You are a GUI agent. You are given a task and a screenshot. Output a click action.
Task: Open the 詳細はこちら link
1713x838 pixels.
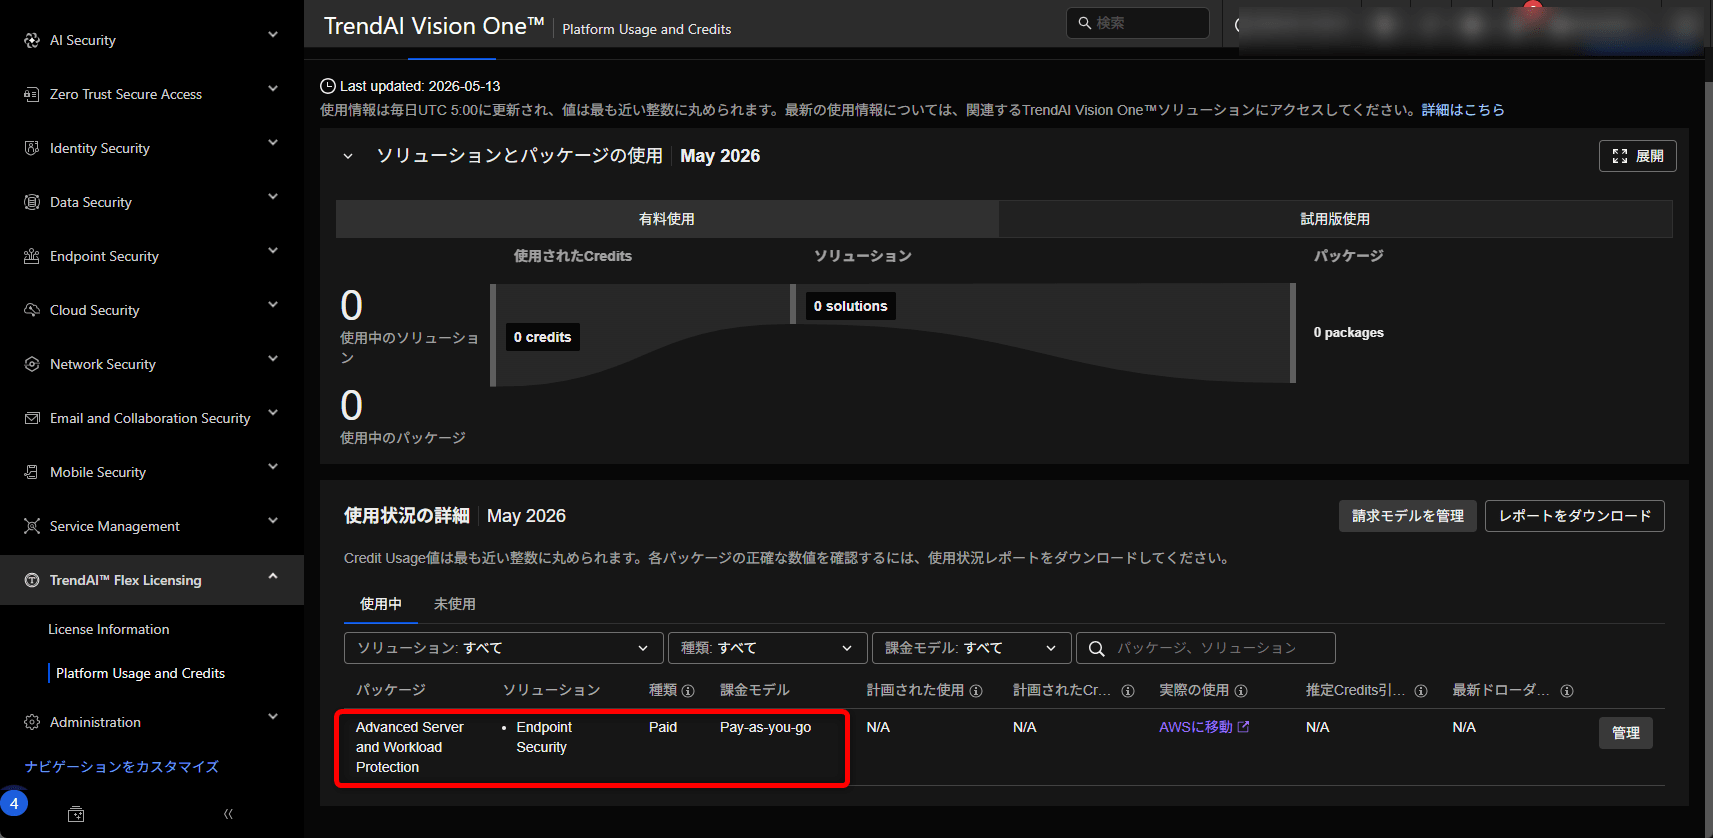pyautogui.click(x=1463, y=110)
